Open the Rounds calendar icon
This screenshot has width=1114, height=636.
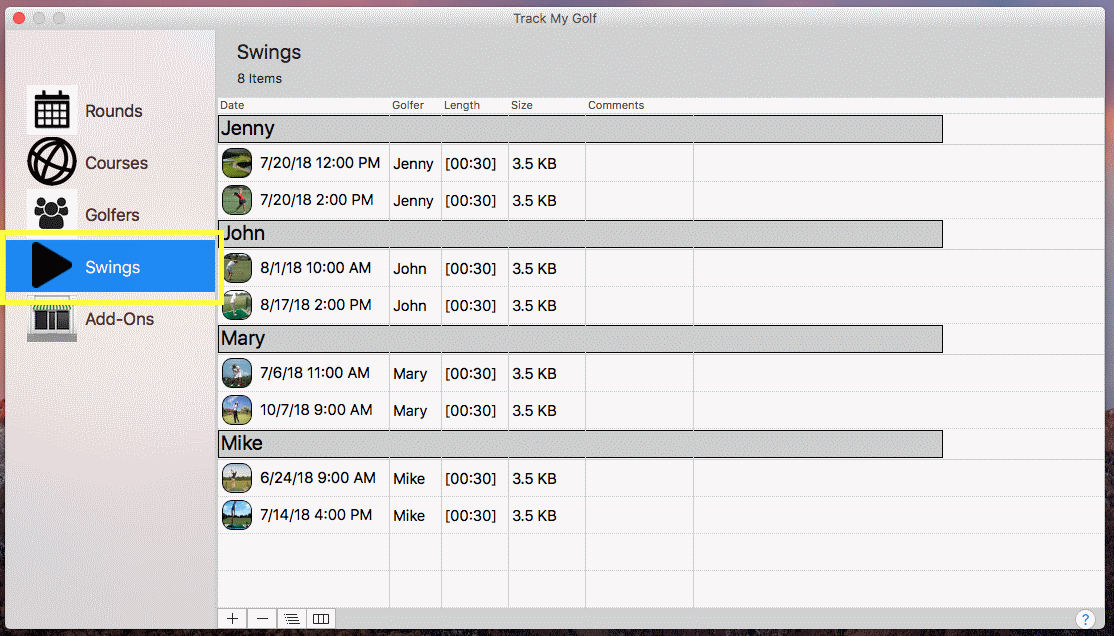(x=52, y=110)
